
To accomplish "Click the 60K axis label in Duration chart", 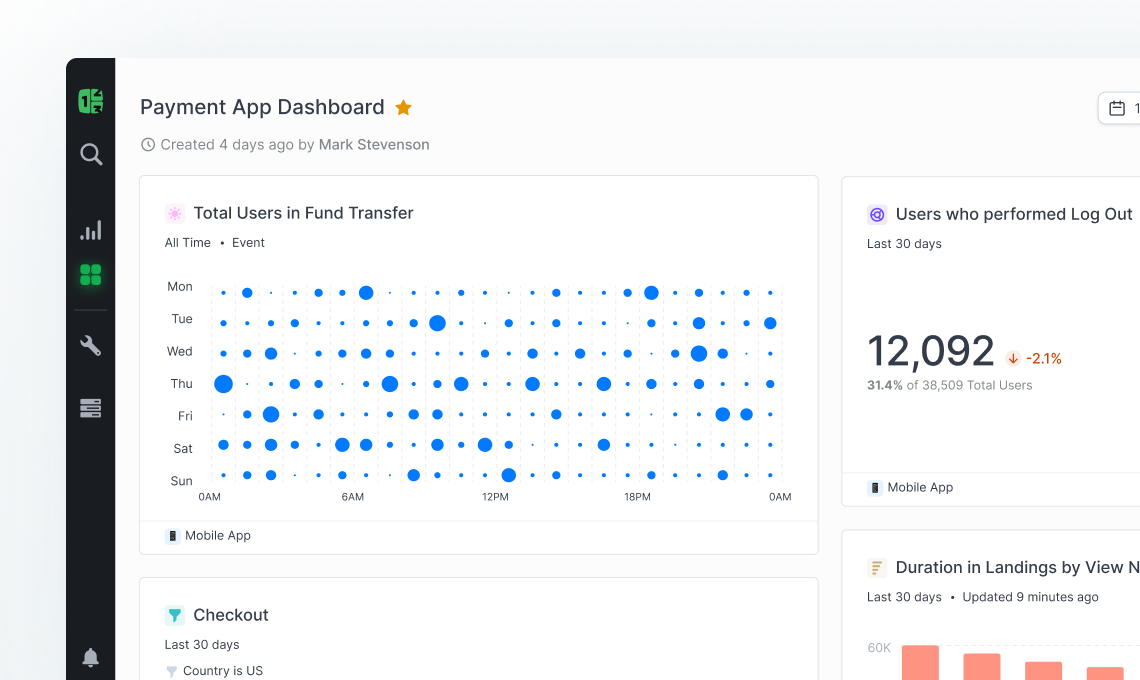I will (879, 648).
